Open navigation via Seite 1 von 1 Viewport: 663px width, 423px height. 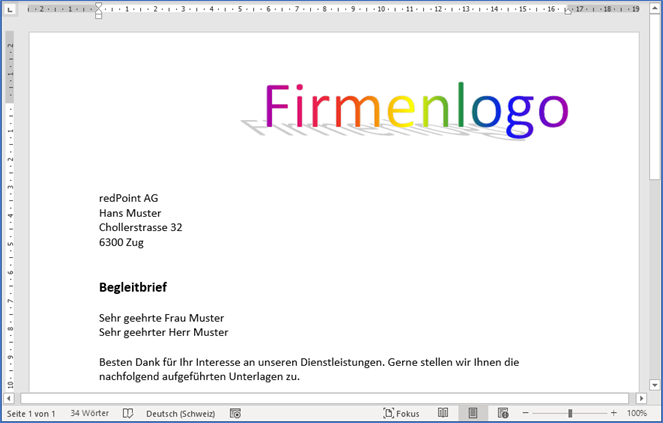(31, 413)
